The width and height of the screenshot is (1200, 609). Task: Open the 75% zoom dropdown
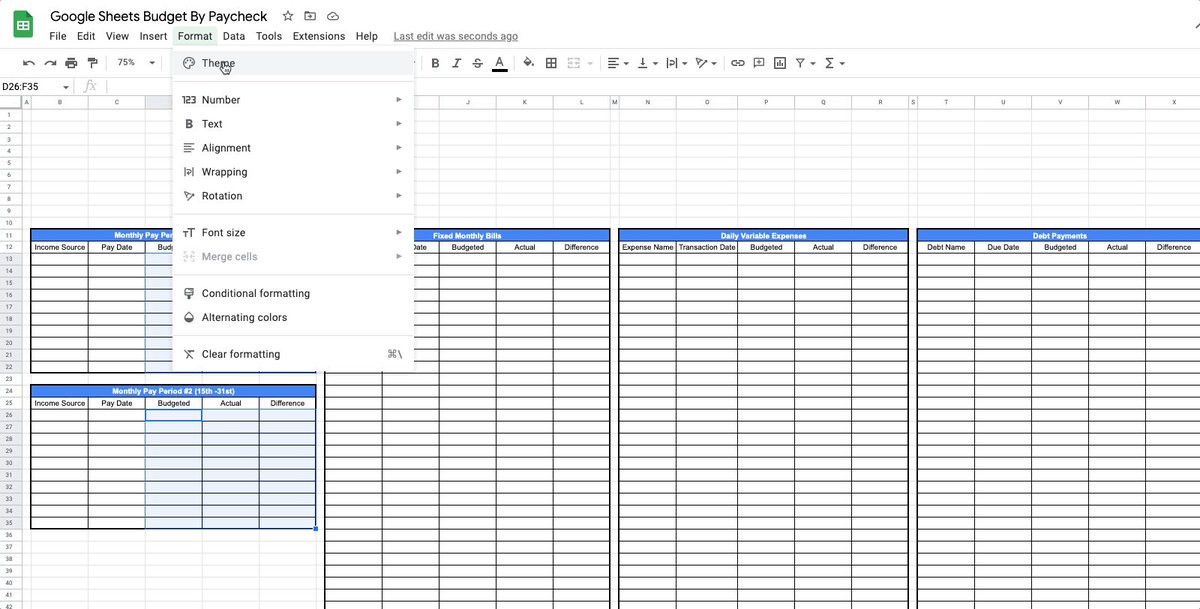pyautogui.click(x=136, y=62)
